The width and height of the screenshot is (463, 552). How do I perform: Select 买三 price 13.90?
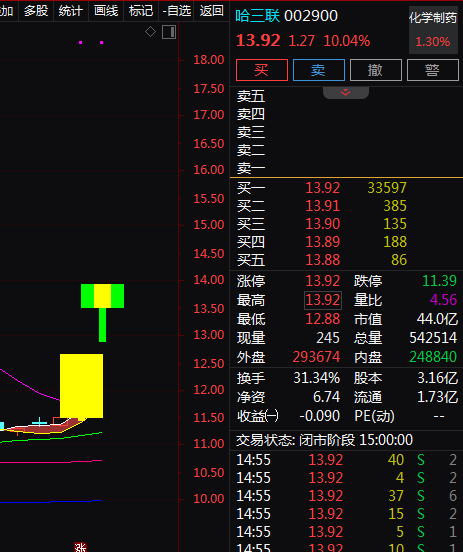(323, 224)
